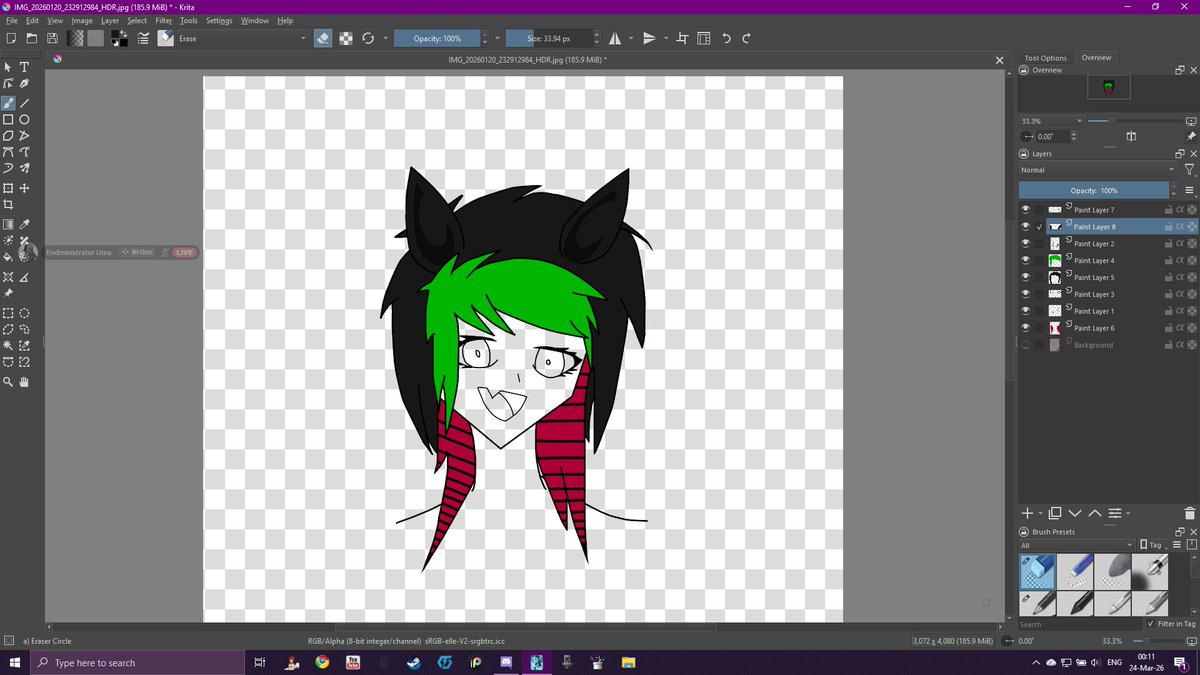The width and height of the screenshot is (1200, 675).
Task: Select the Fill bucket tool
Action: pyautogui.click(x=8, y=257)
